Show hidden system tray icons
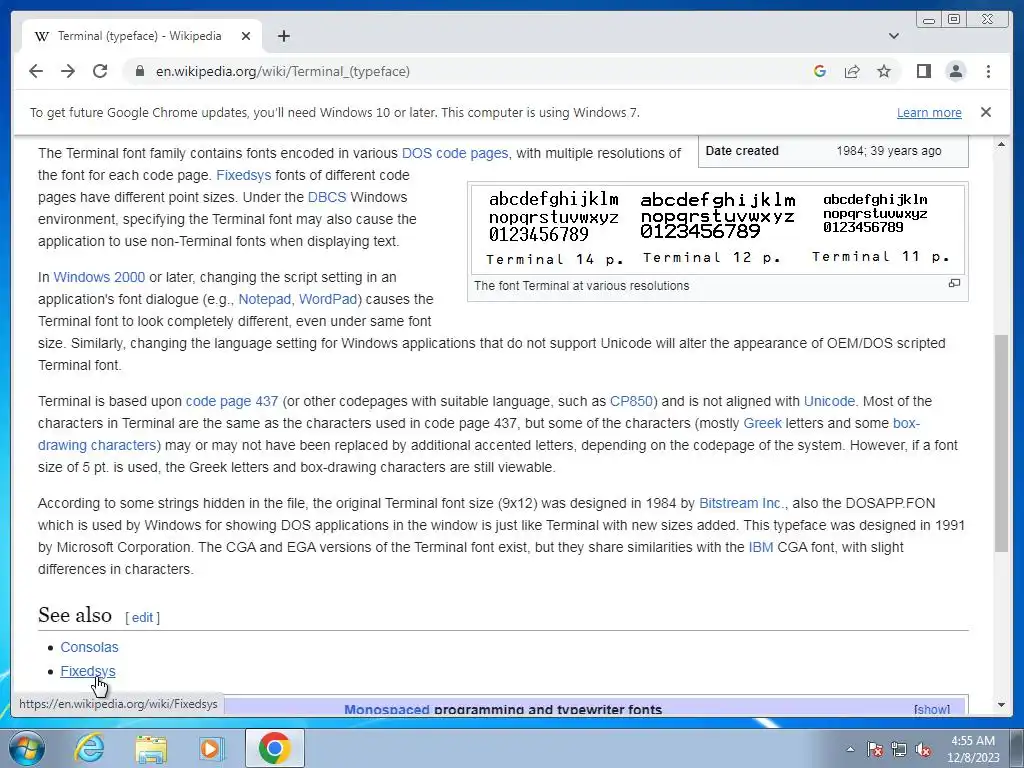This screenshot has height=768, width=1024. [x=850, y=750]
